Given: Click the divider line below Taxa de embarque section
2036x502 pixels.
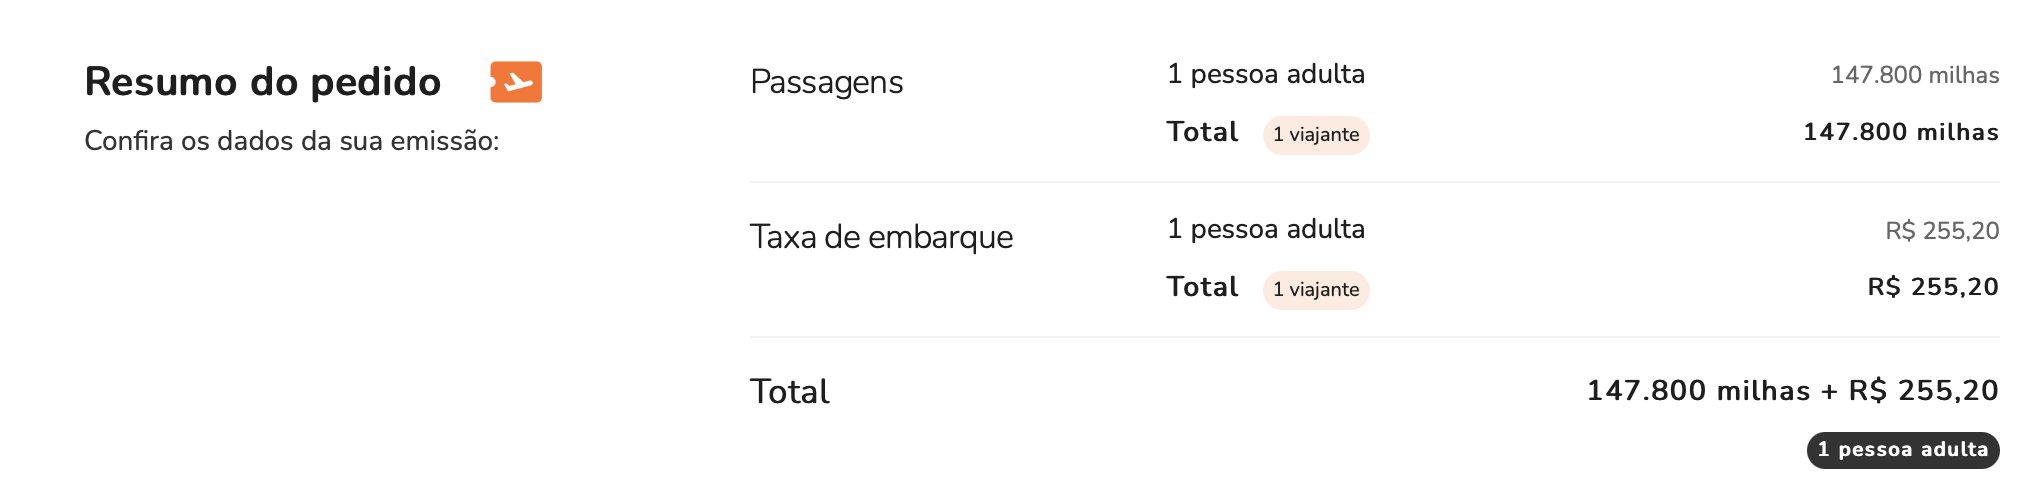Looking at the screenshot, I should click(1375, 337).
